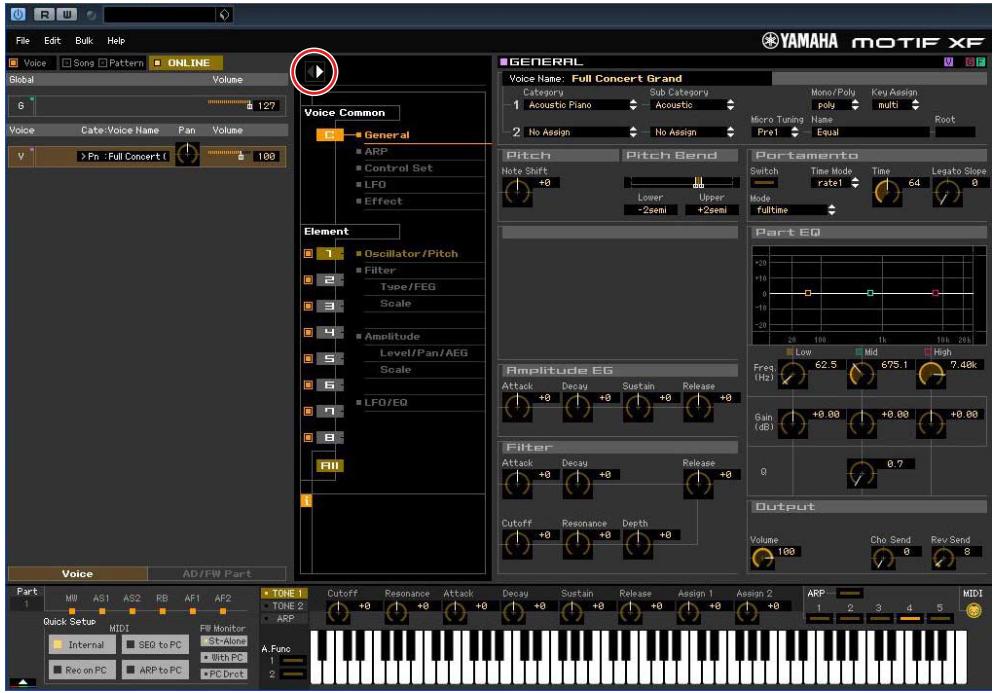Open the Bulk menu
The width and height of the screenshot is (995, 693).
[84, 41]
